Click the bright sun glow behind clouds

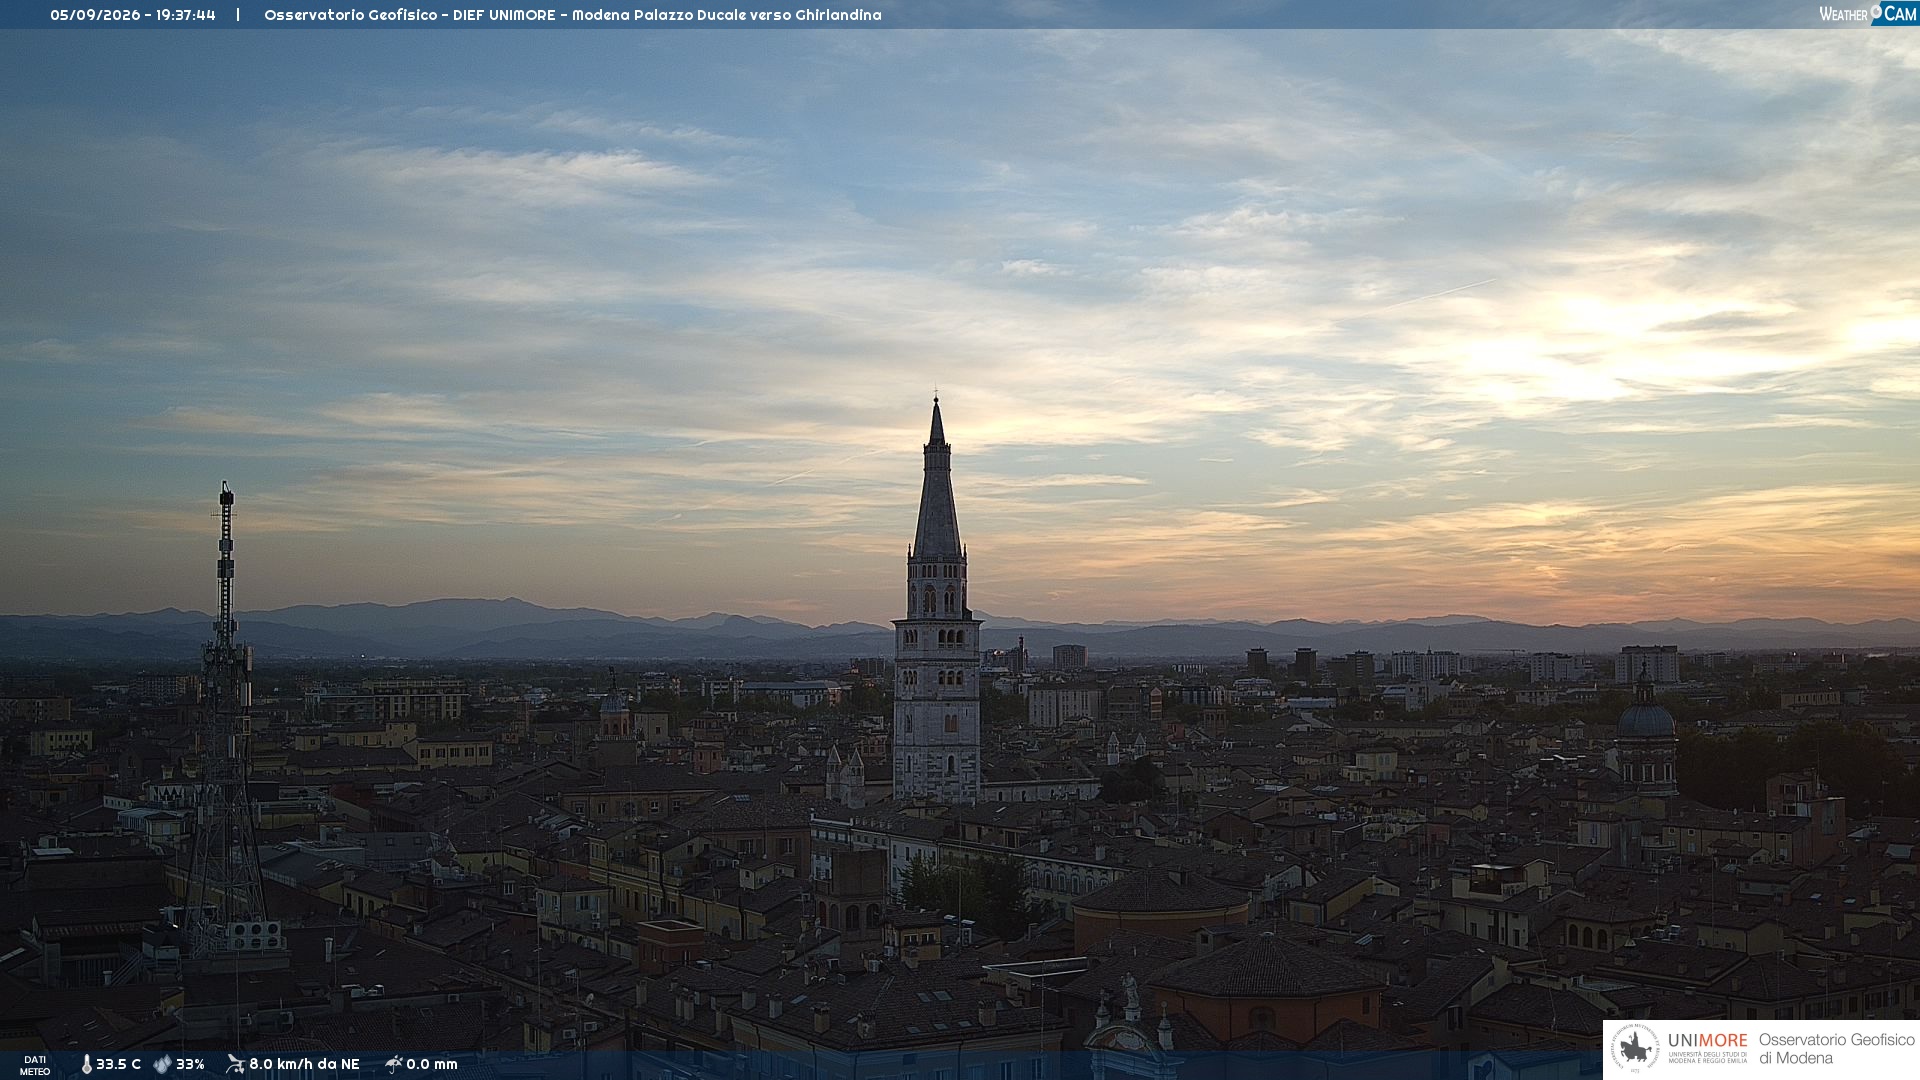click(1580, 350)
